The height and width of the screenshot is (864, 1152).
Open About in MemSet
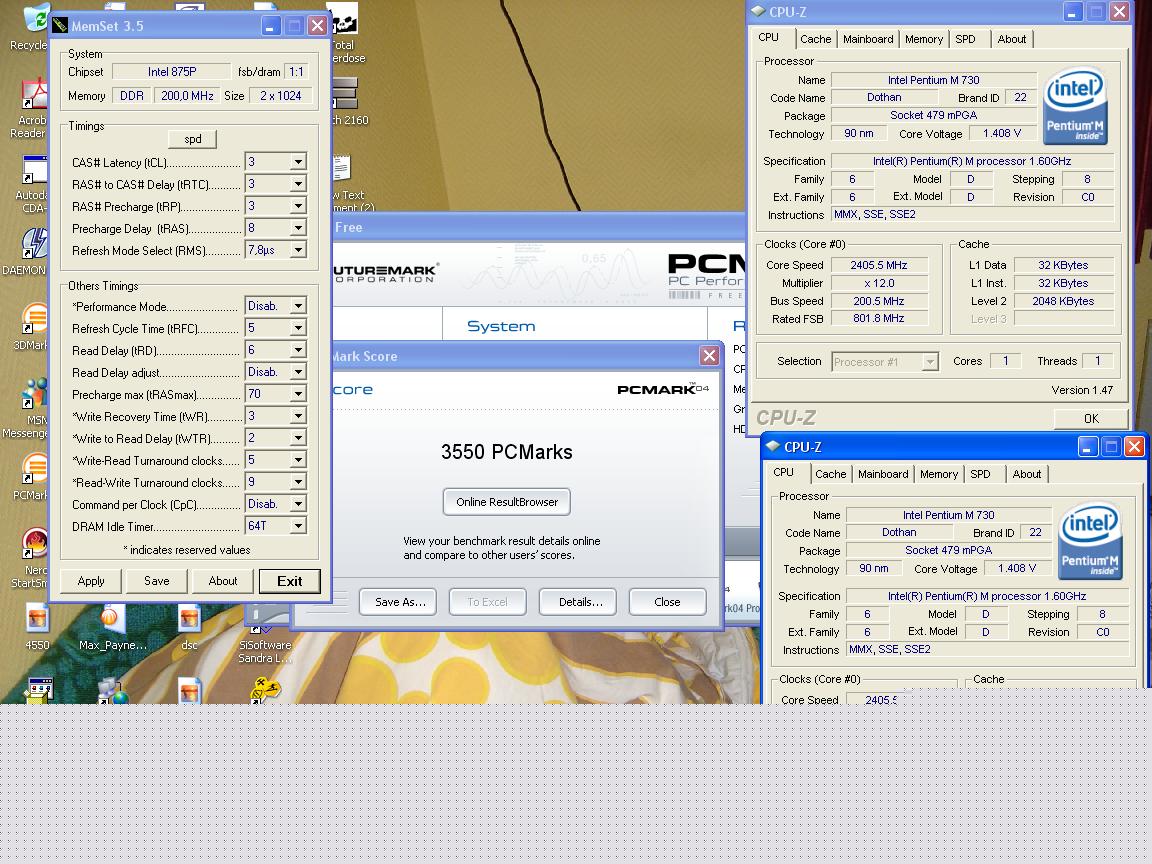(x=223, y=581)
